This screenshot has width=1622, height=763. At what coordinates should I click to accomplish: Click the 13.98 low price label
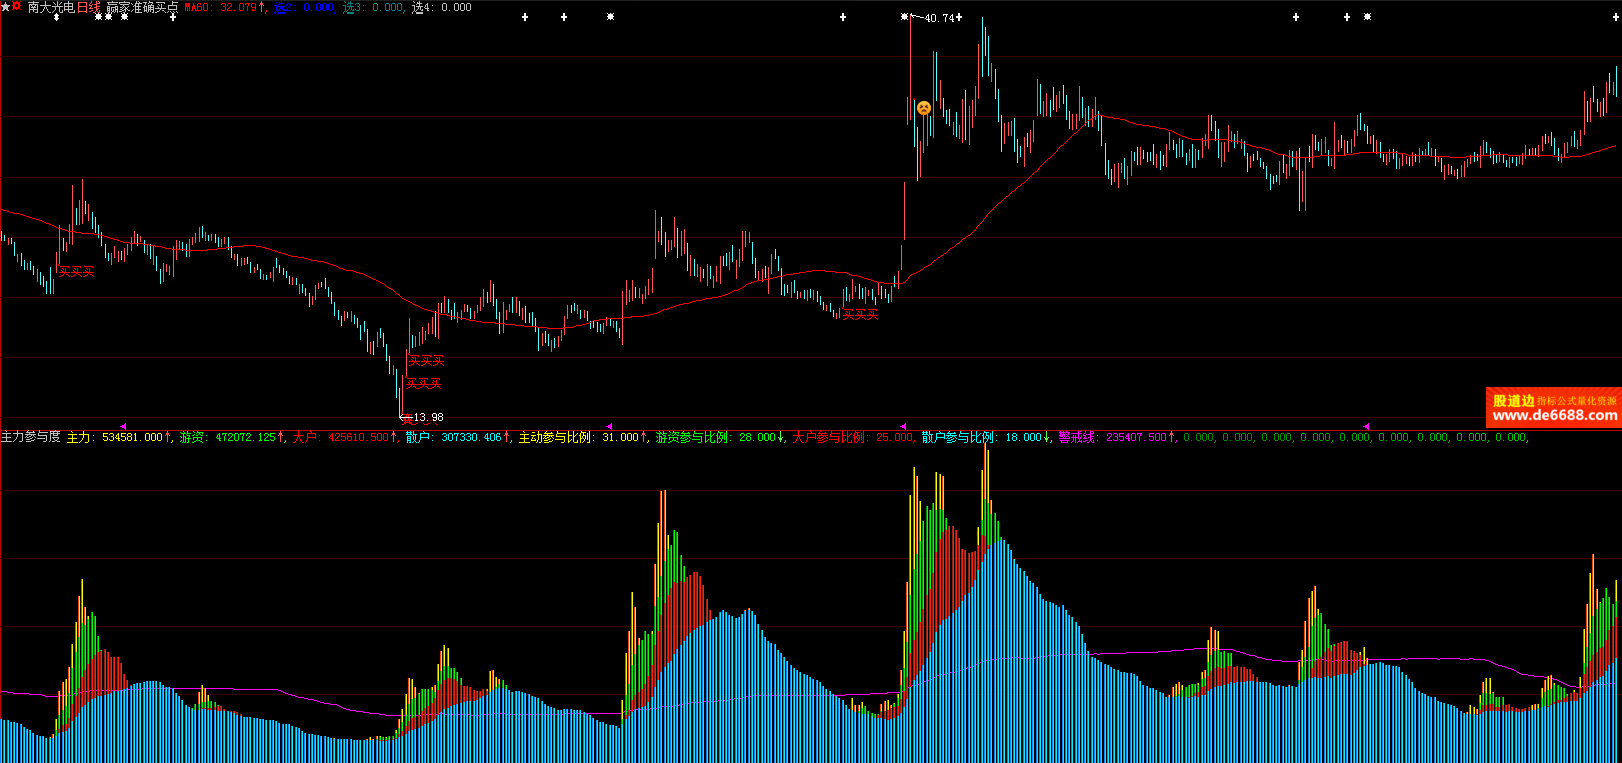(427, 417)
